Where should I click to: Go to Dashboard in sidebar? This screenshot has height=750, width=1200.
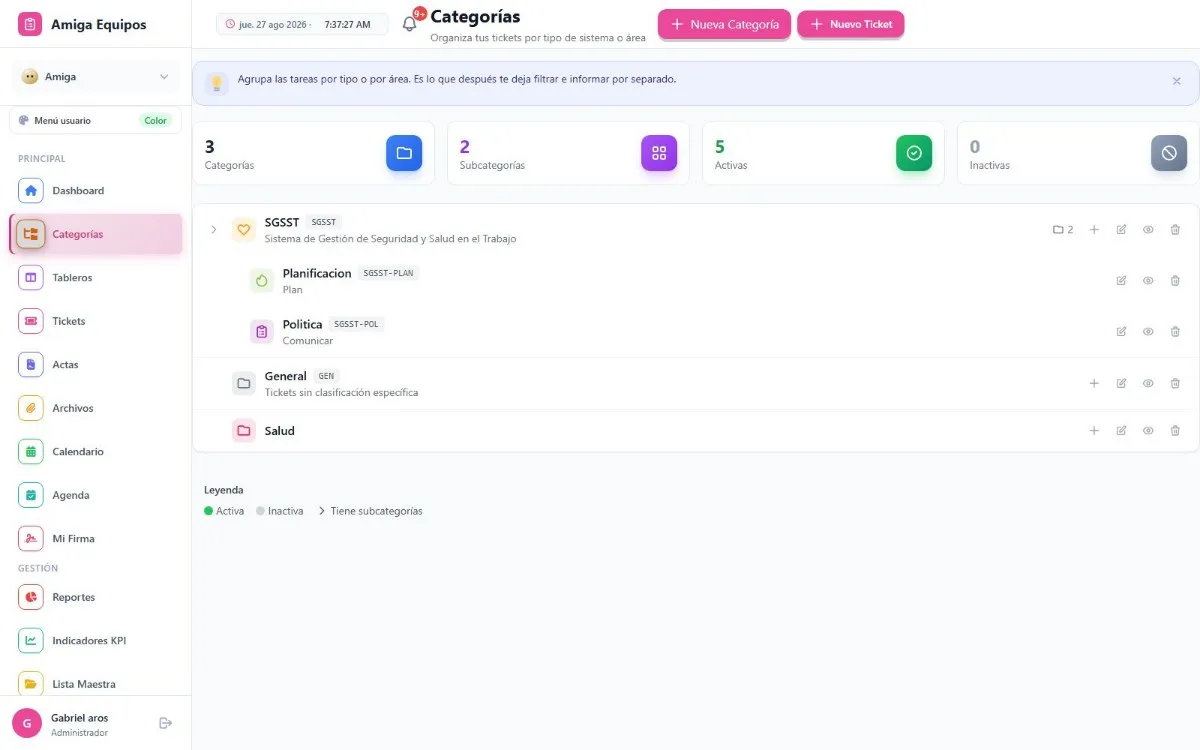(x=96, y=190)
